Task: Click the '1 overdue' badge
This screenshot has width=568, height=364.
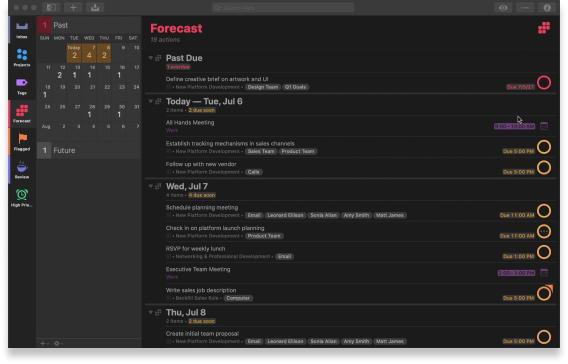Action: [178, 67]
